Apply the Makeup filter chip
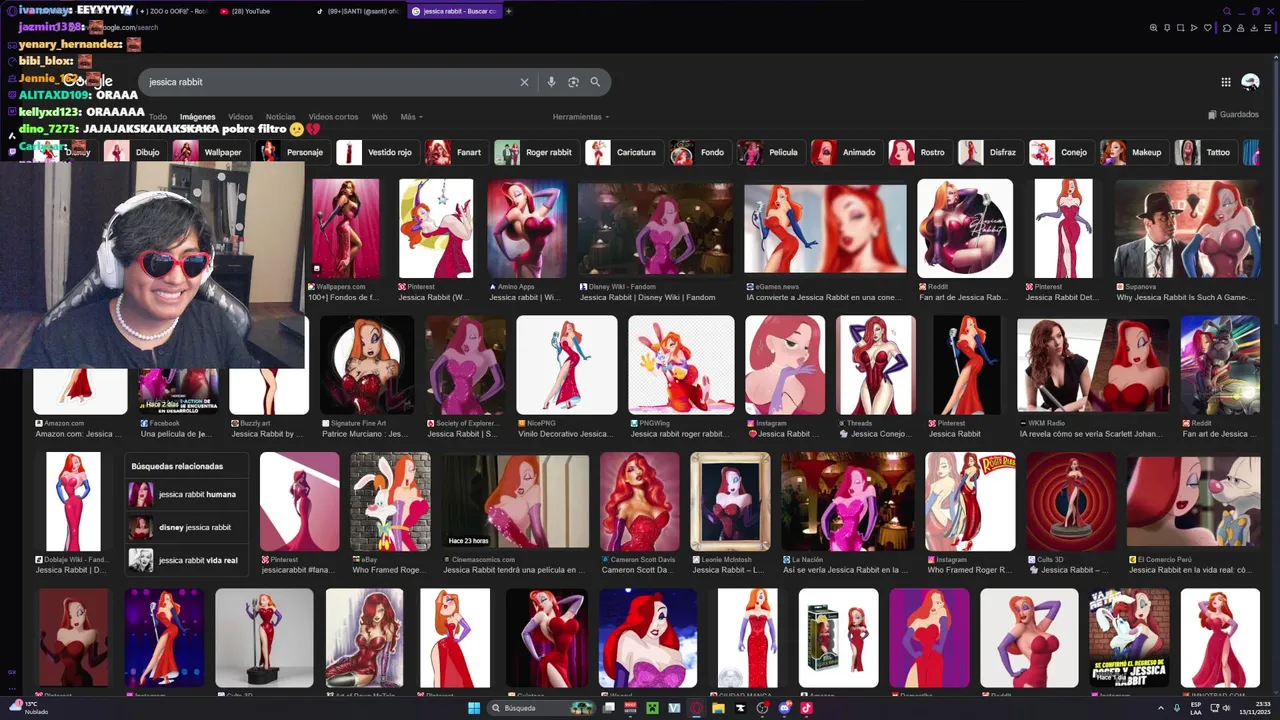Viewport: 1280px width, 720px height. [1134, 152]
